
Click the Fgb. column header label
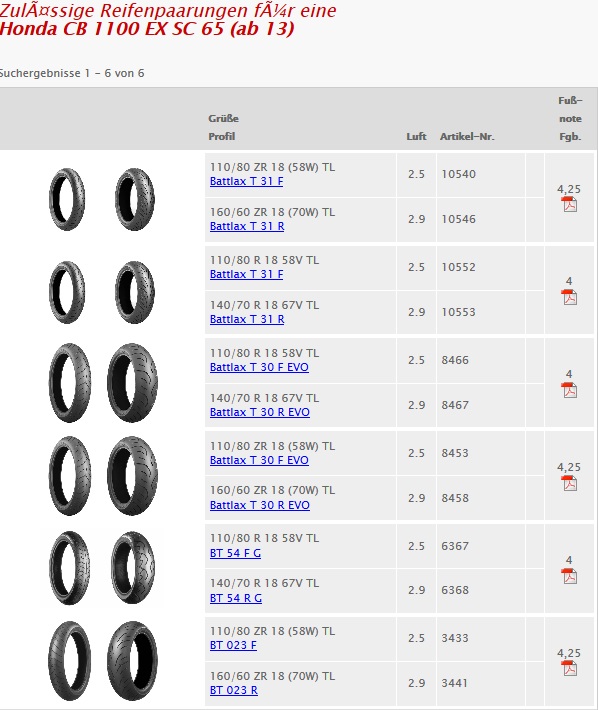(570, 136)
